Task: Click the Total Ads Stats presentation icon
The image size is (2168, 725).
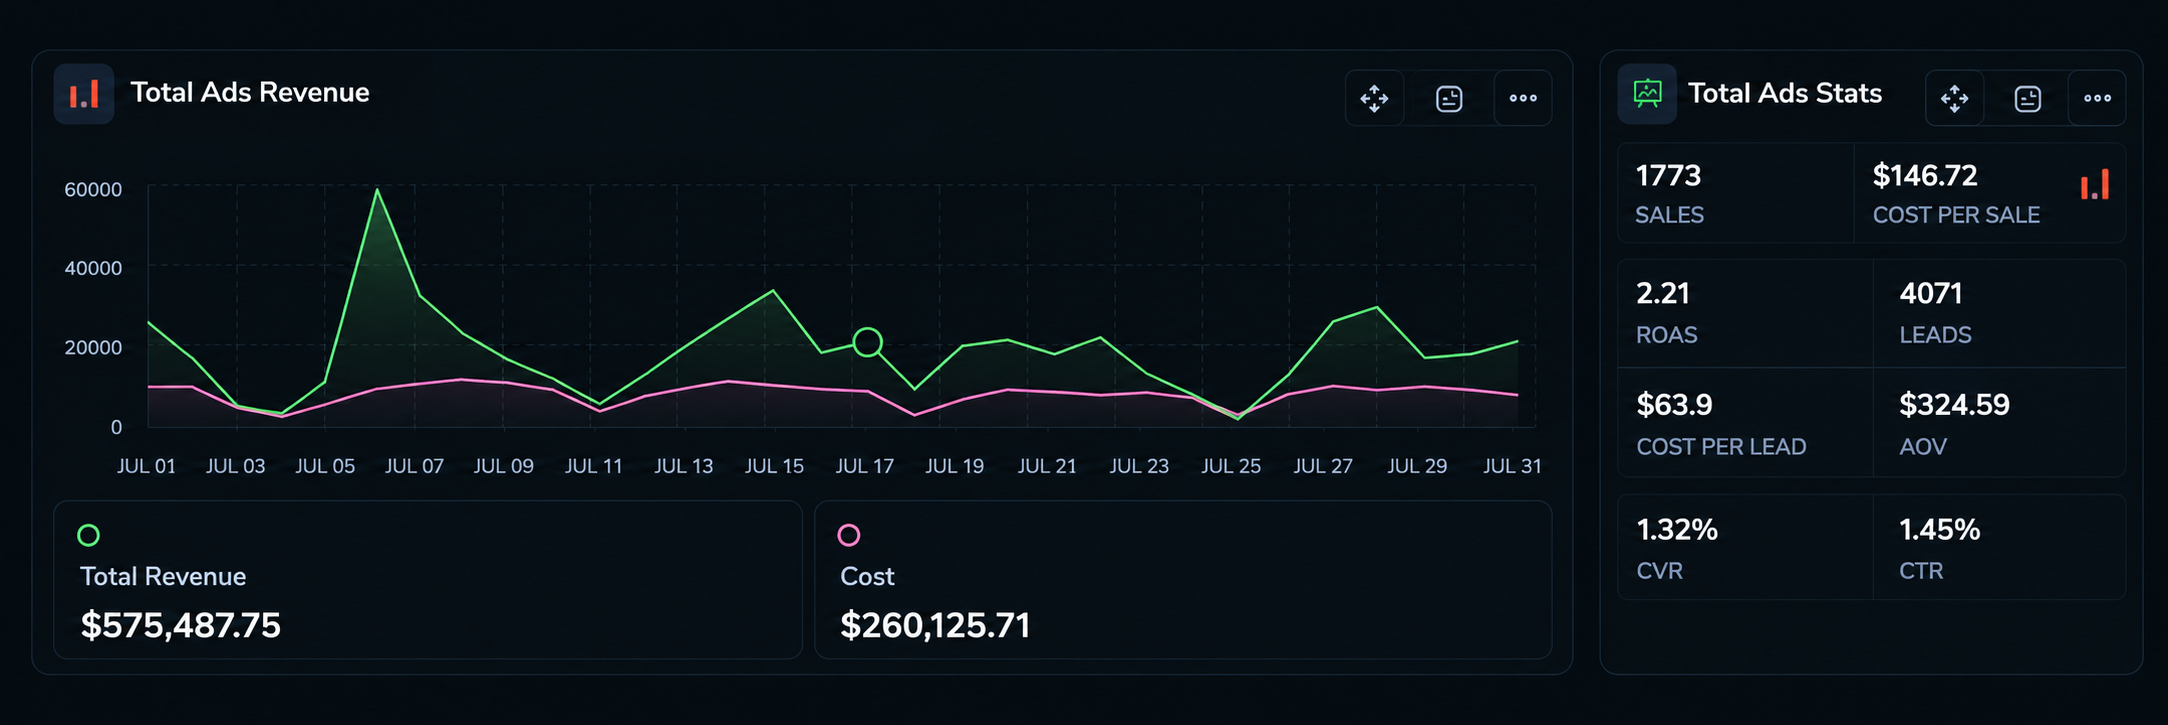Action: [x=1647, y=94]
